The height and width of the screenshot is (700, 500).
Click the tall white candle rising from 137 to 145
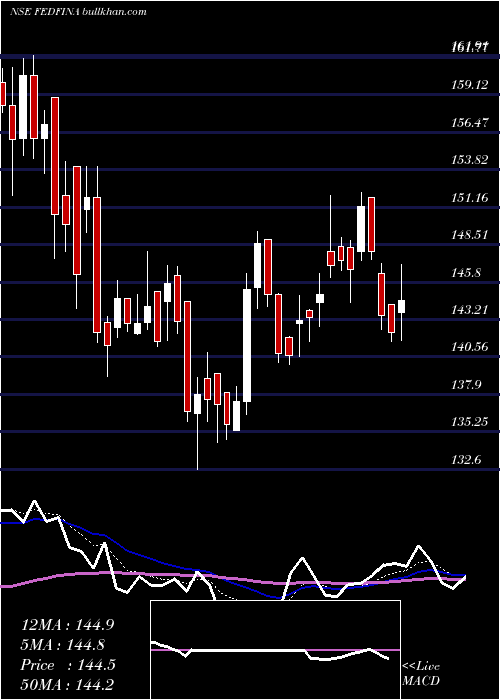[x=247, y=346]
